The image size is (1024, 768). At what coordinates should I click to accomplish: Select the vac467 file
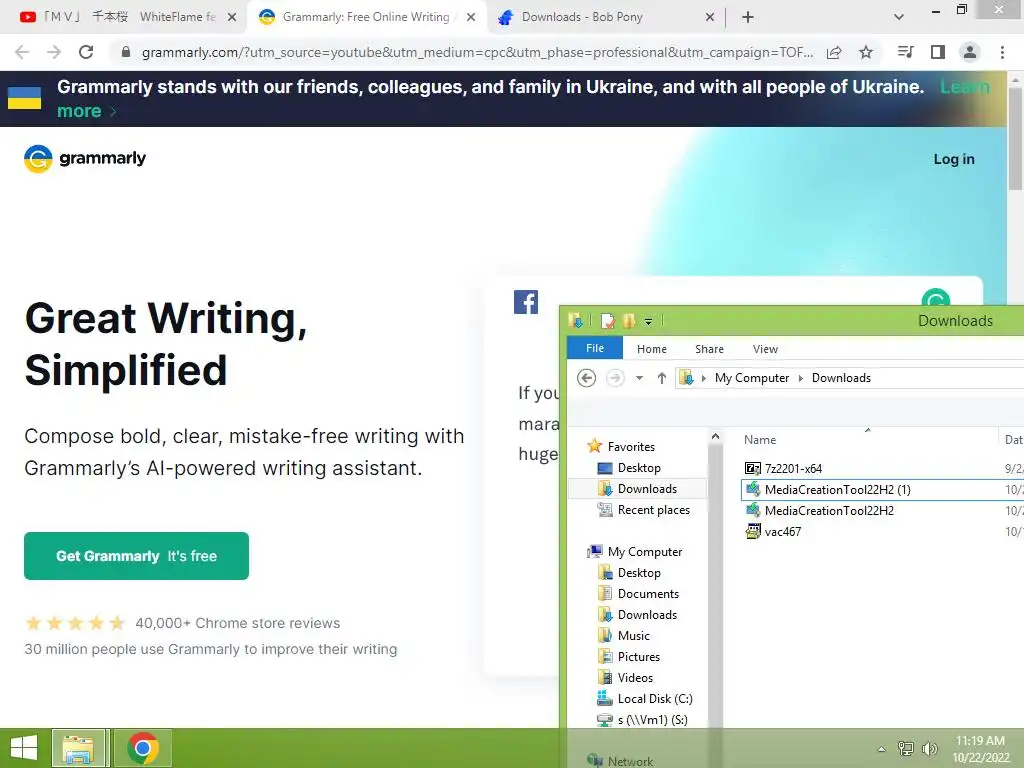(782, 532)
